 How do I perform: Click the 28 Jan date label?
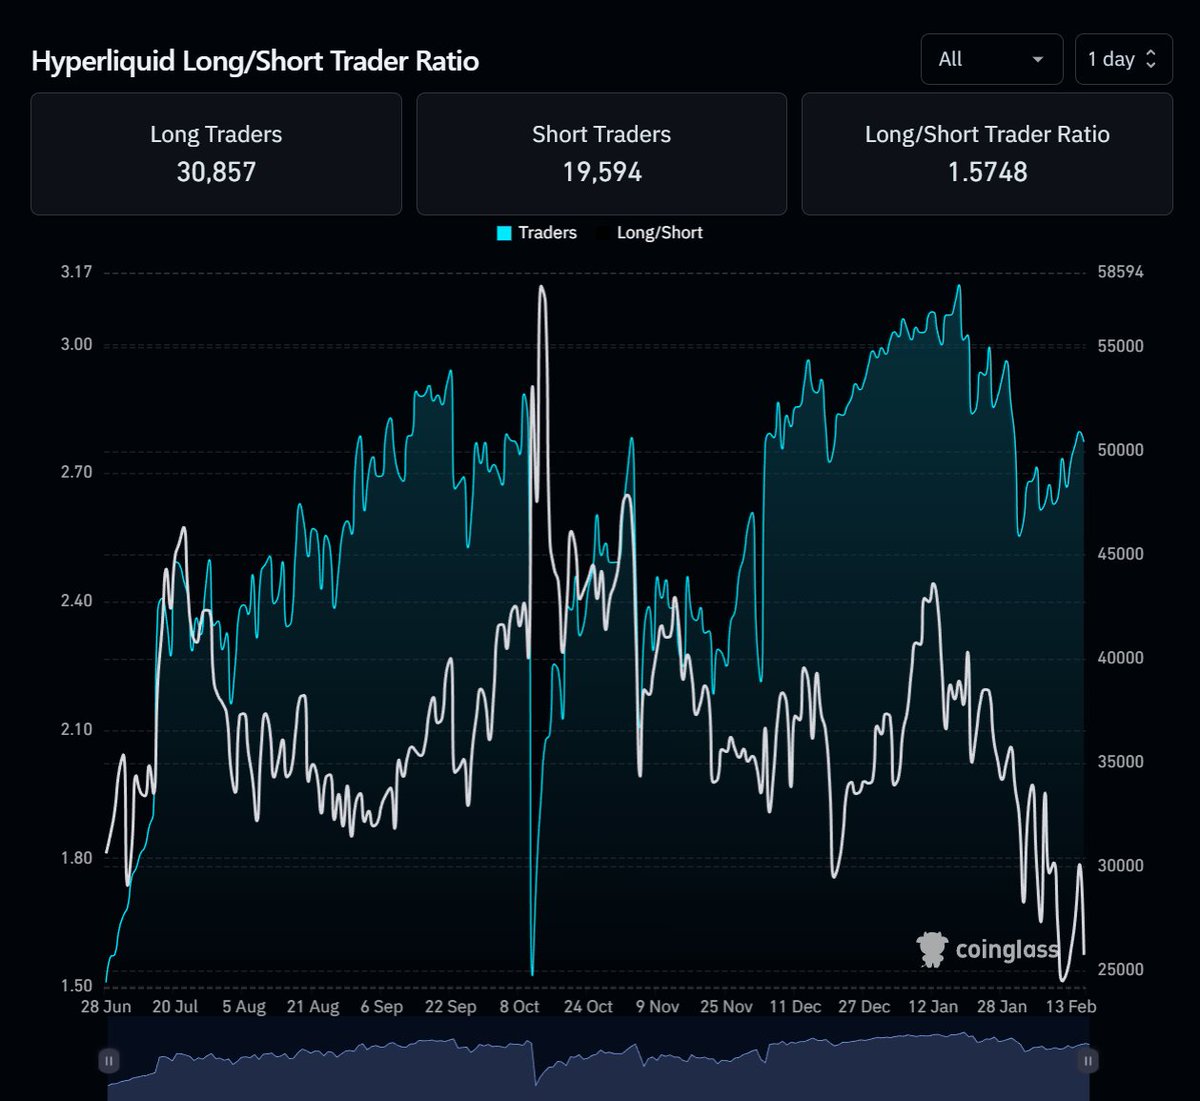1002,1006
